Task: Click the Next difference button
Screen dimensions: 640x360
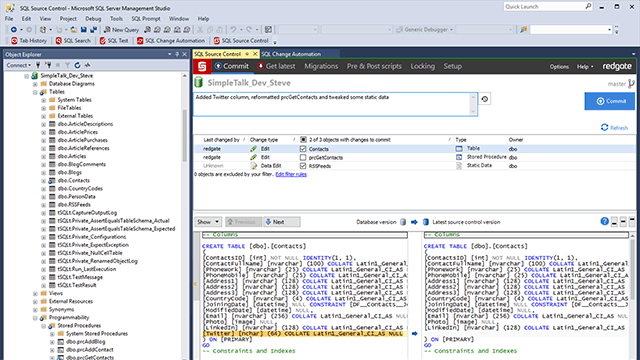Action: 282,222
